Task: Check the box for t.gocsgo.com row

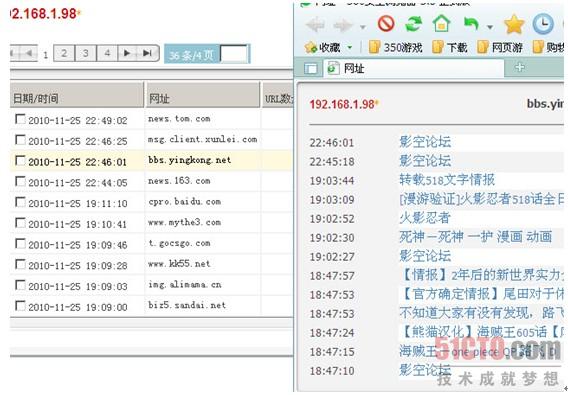Action: [x=21, y=243]
